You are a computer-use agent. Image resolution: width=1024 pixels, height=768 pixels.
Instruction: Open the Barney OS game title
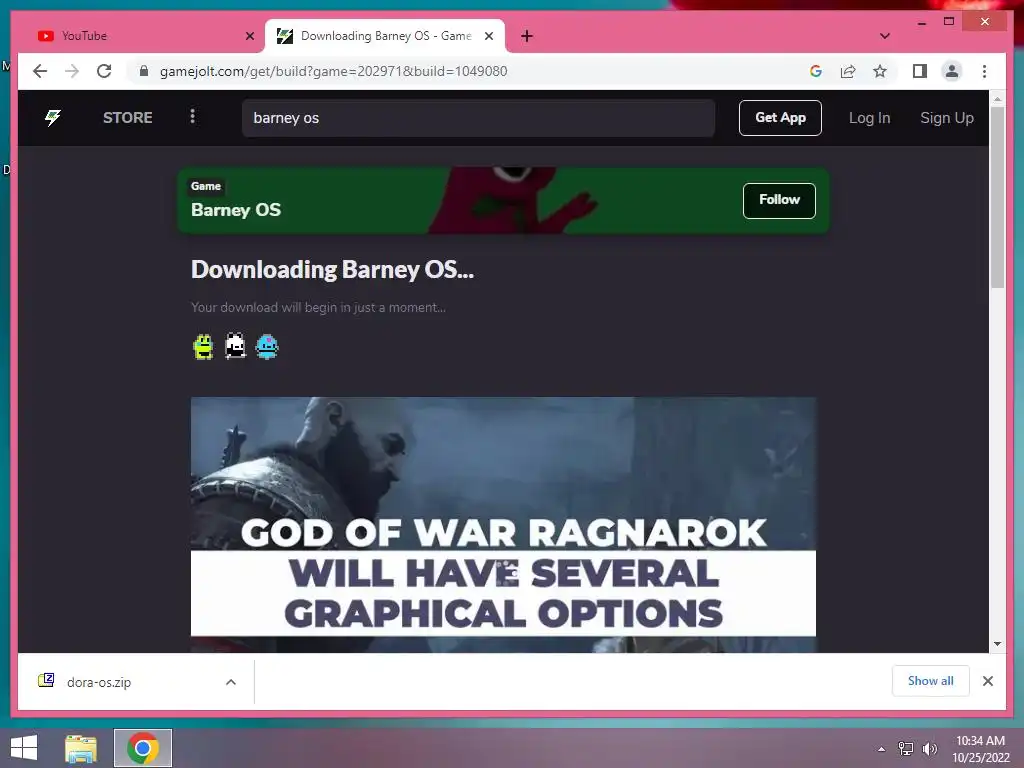236,210
